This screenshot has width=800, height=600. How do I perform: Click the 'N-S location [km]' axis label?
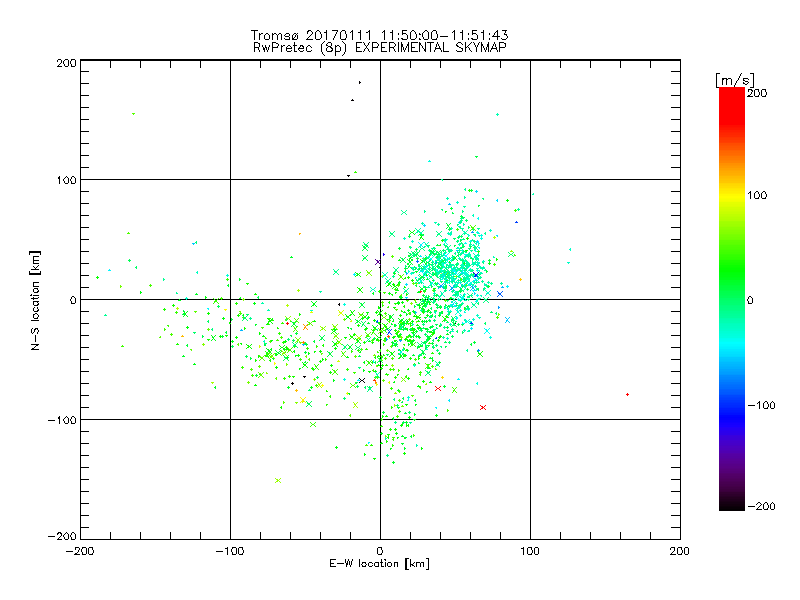click(x=35, y=300)
